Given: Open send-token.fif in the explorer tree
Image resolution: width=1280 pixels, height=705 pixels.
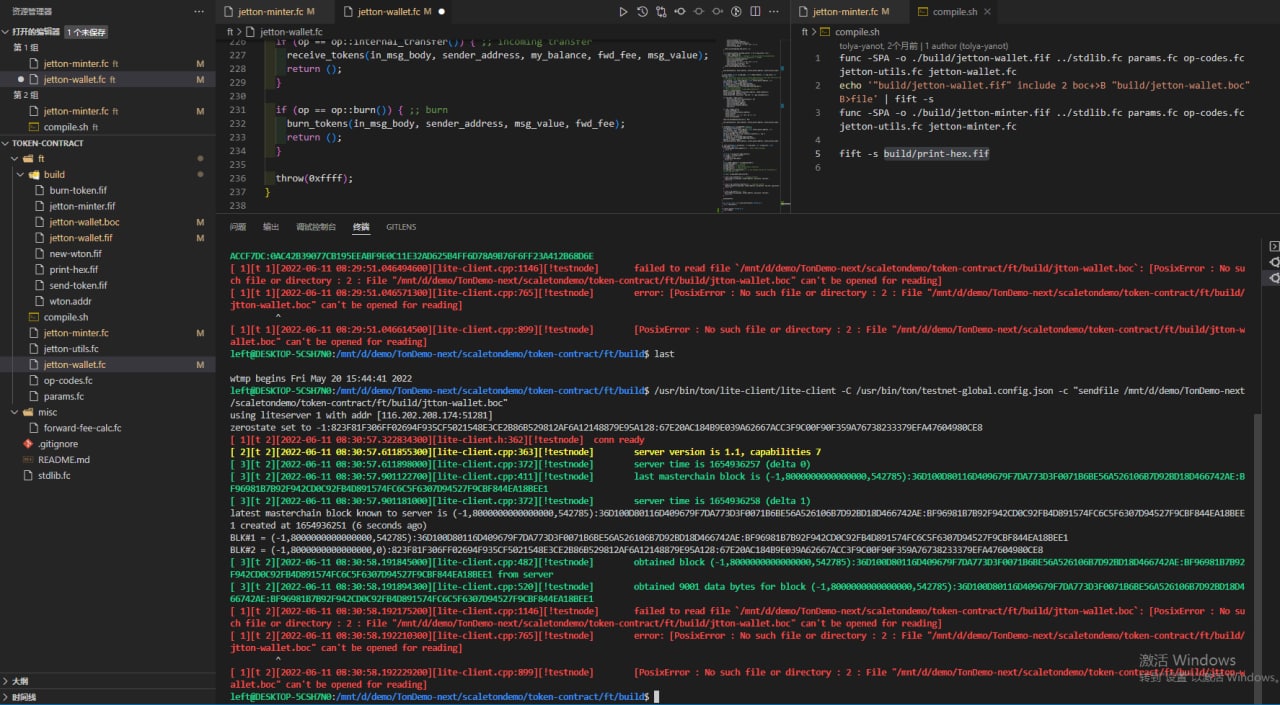Looking at the screenshot, I should click(108, 285).
